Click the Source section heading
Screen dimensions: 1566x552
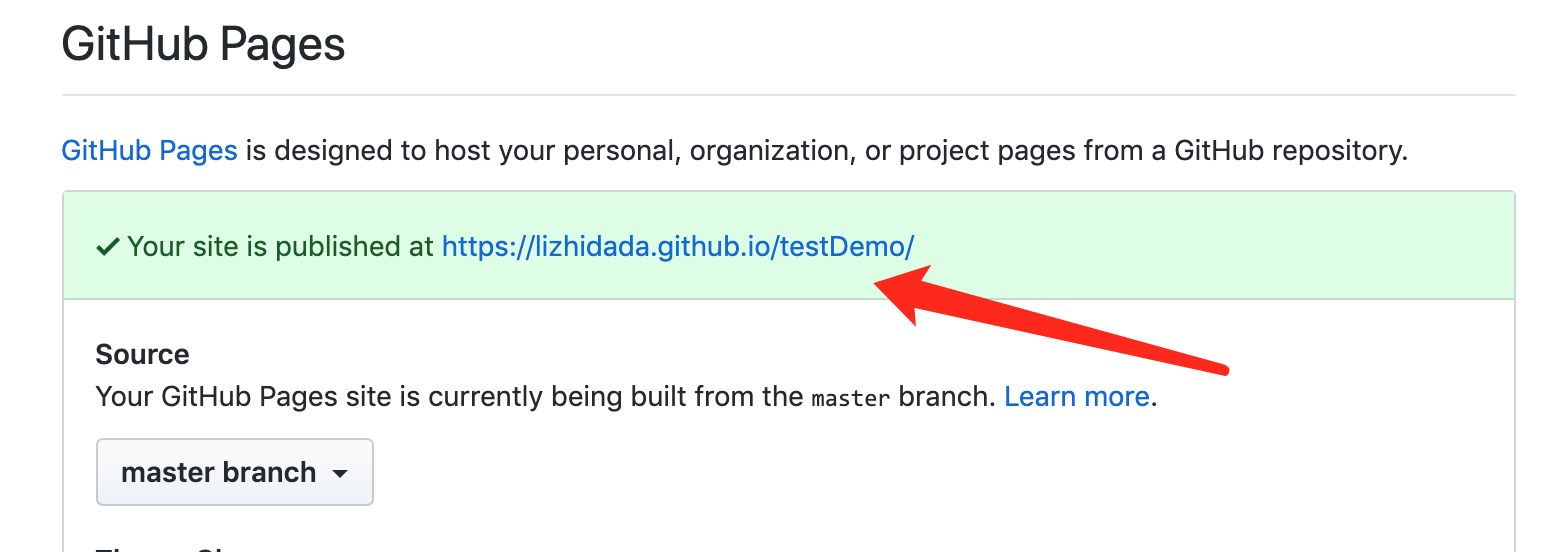[x=142, y=354]
